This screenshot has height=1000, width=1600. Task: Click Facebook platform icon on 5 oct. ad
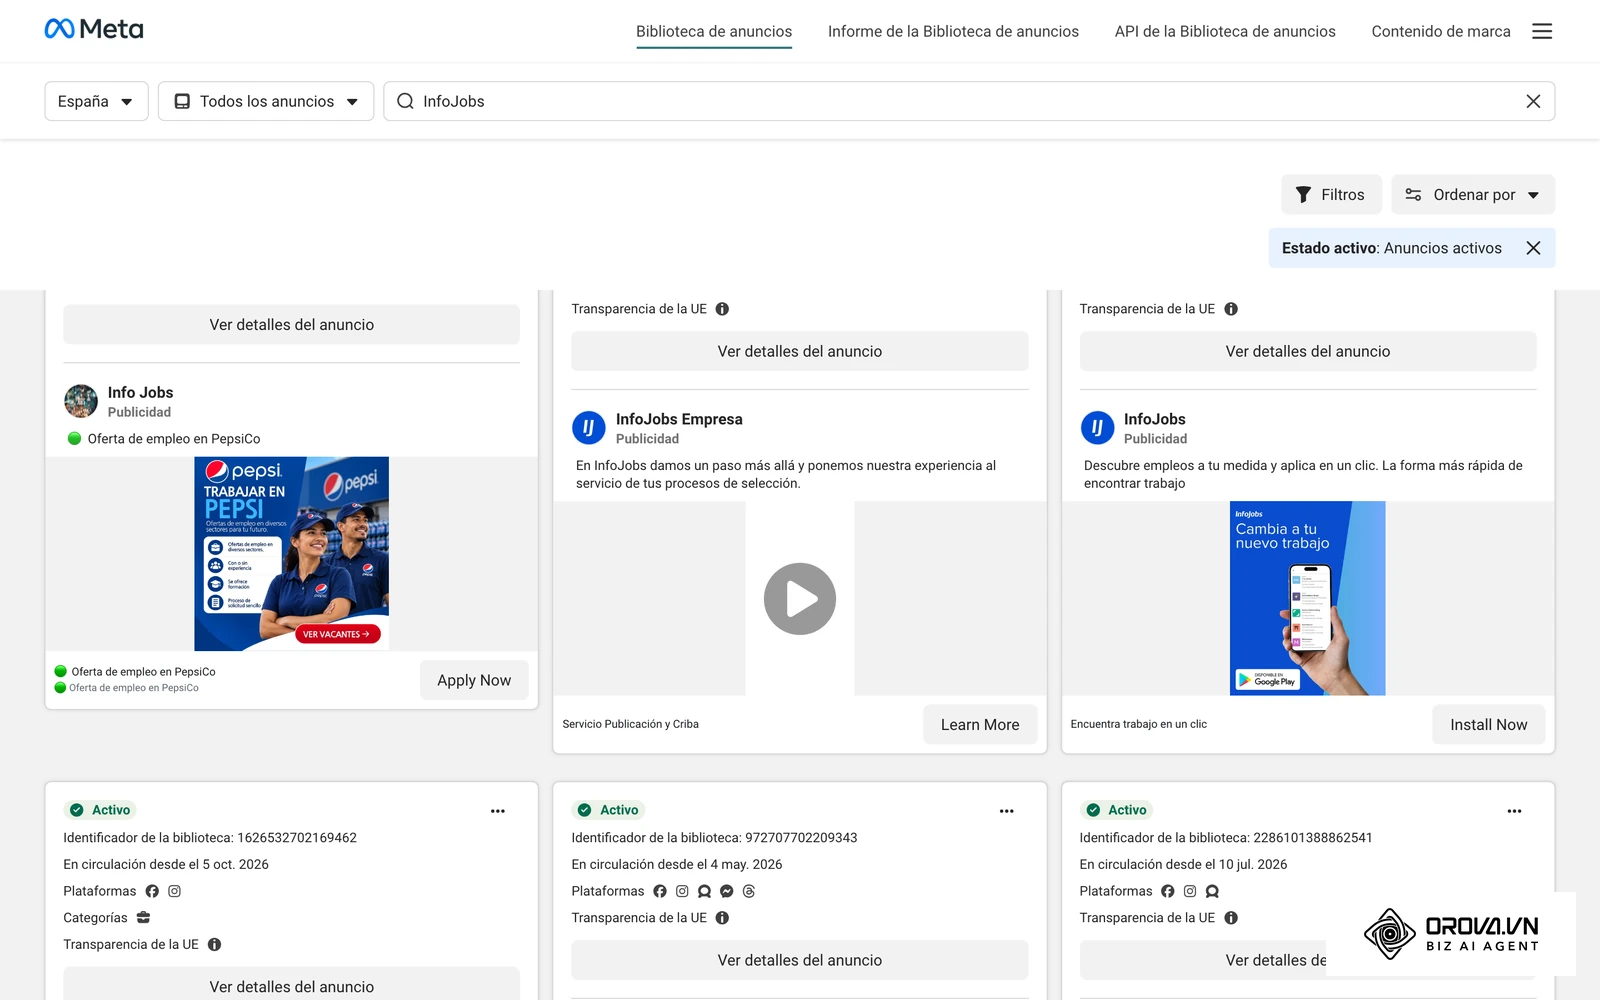[152, 891]
